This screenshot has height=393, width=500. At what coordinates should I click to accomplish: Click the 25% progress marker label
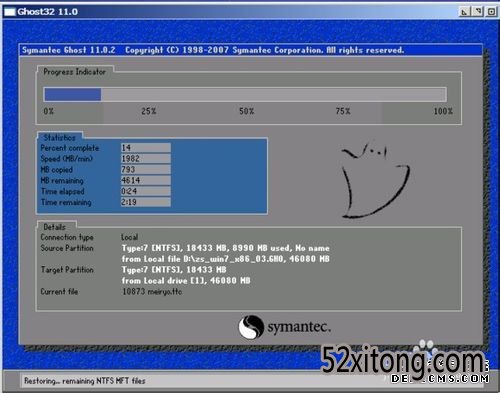[149, 111]
